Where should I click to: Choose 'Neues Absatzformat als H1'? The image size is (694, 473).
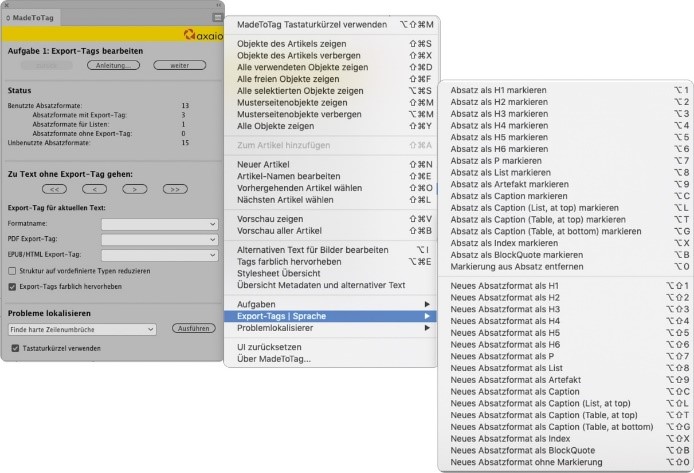566,286
